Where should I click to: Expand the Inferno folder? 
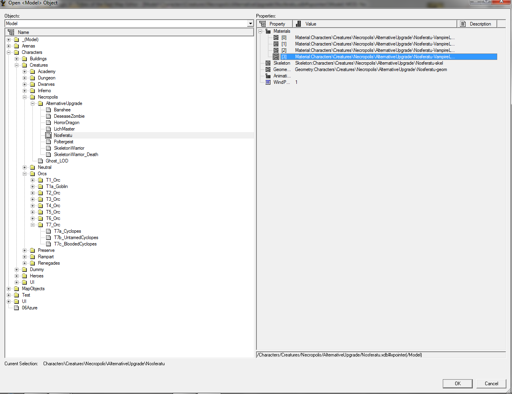(25, 91)
